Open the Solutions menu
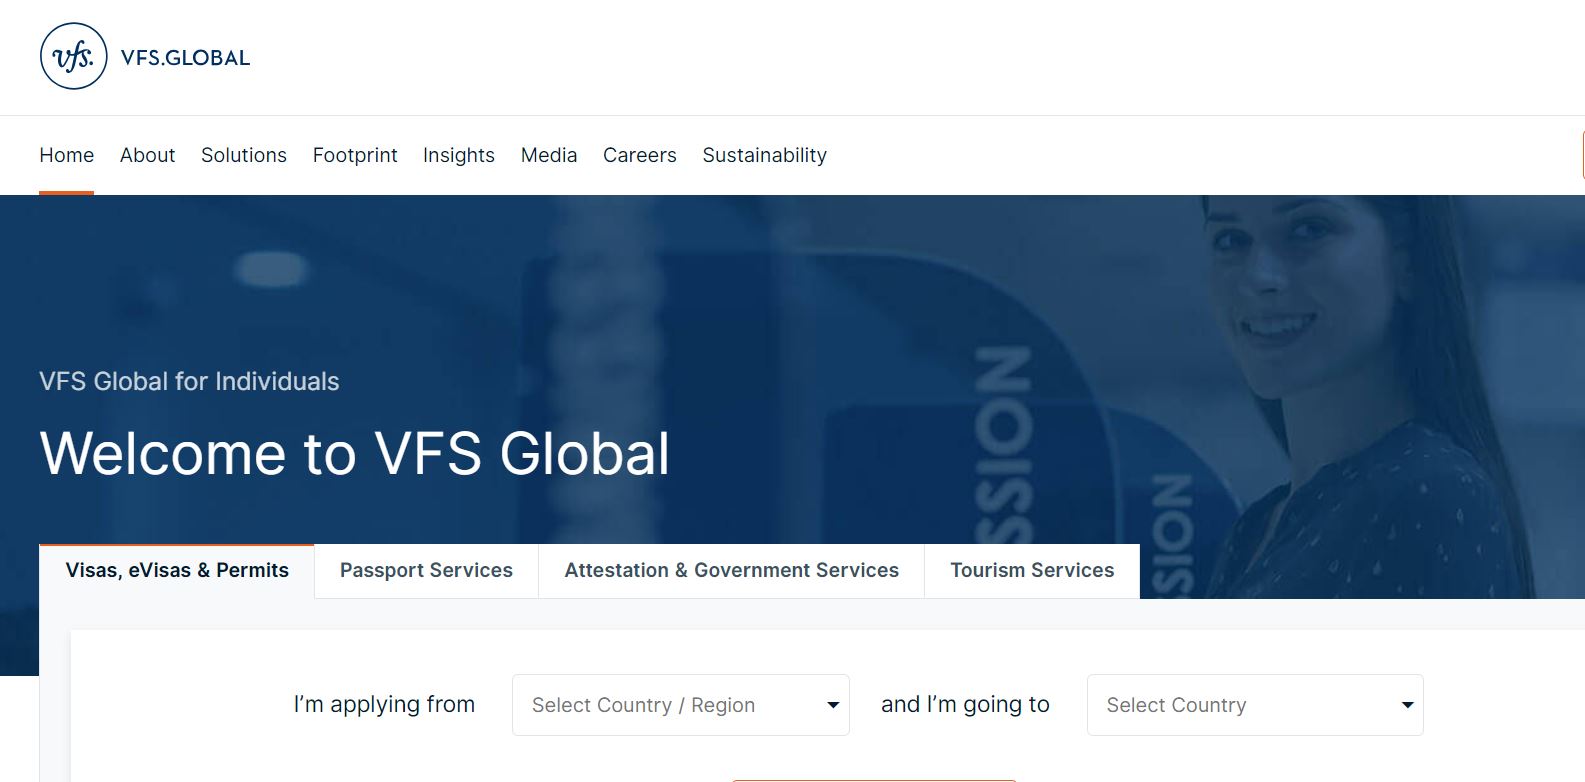Screen dimensions: 1585x782 244,155
